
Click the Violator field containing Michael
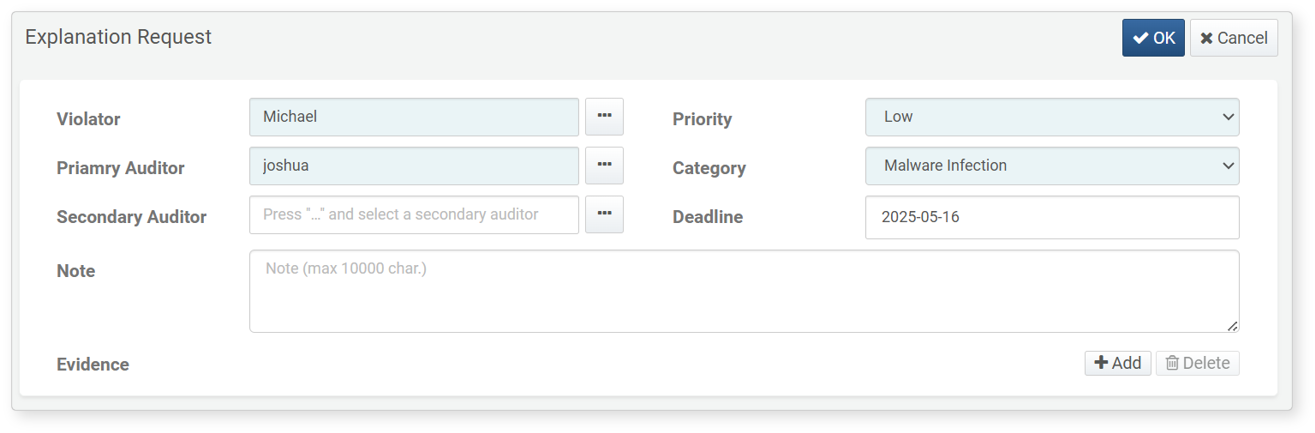[414, 117]
